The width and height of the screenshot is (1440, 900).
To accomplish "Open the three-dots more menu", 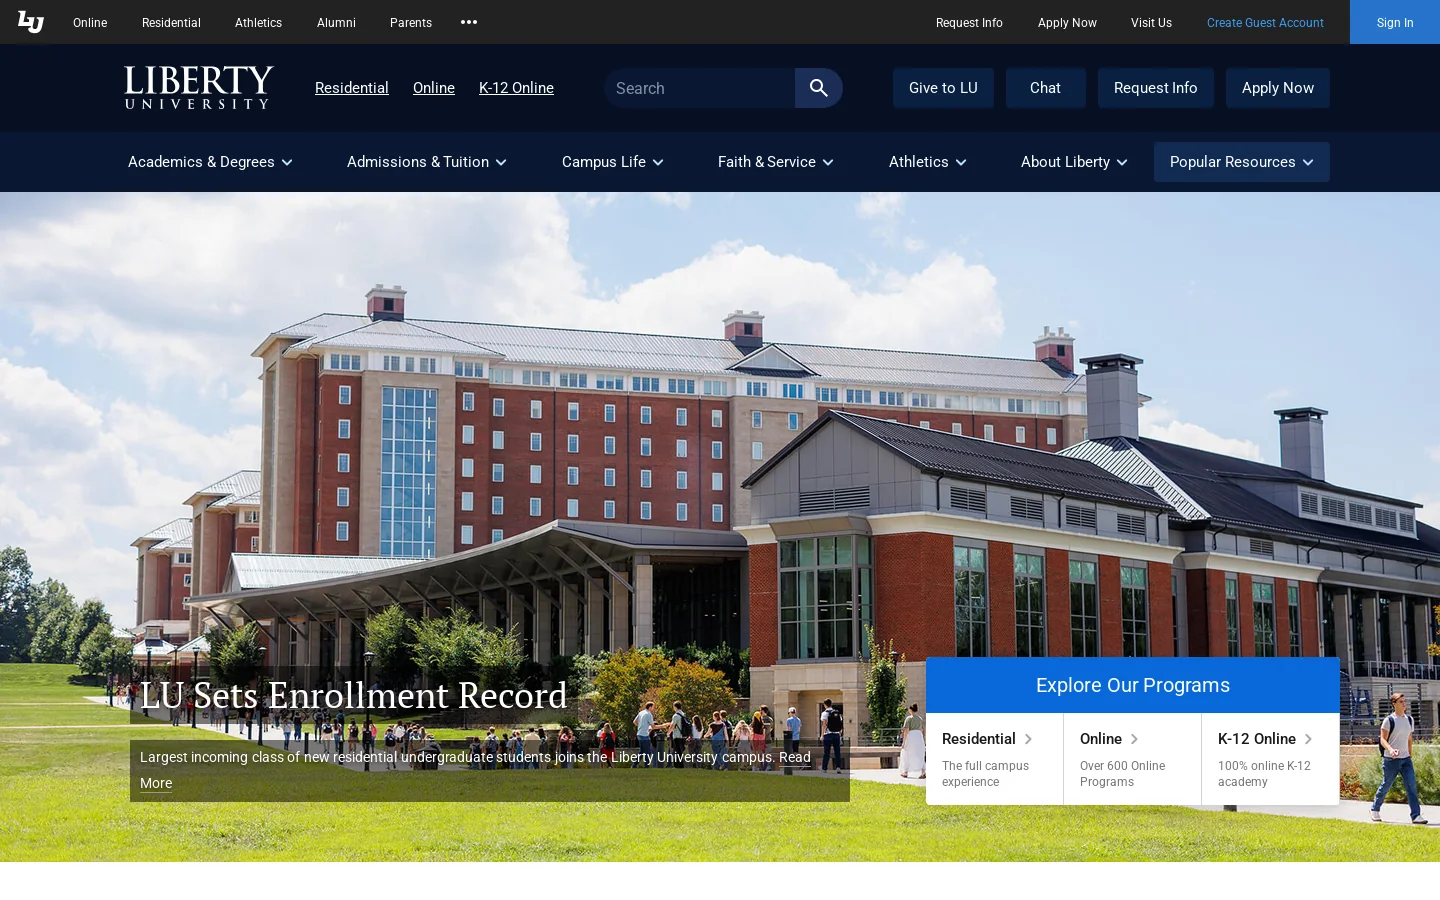I will coord(469,22).
